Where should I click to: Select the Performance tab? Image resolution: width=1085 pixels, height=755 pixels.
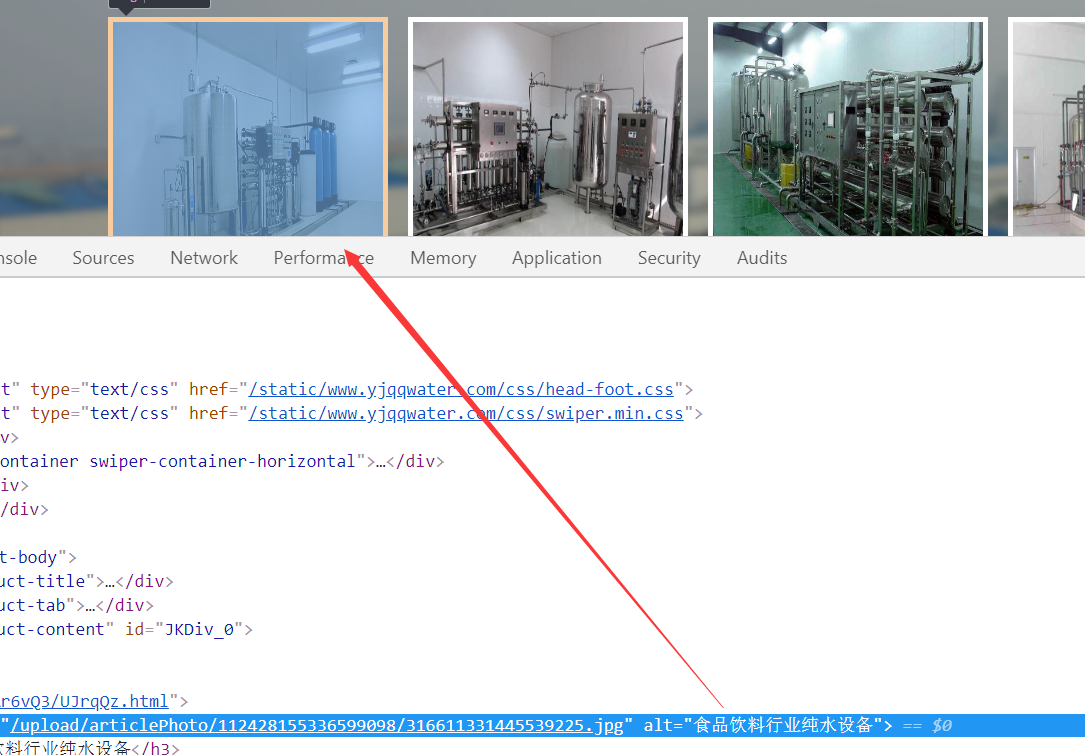[x=323, y=258]
